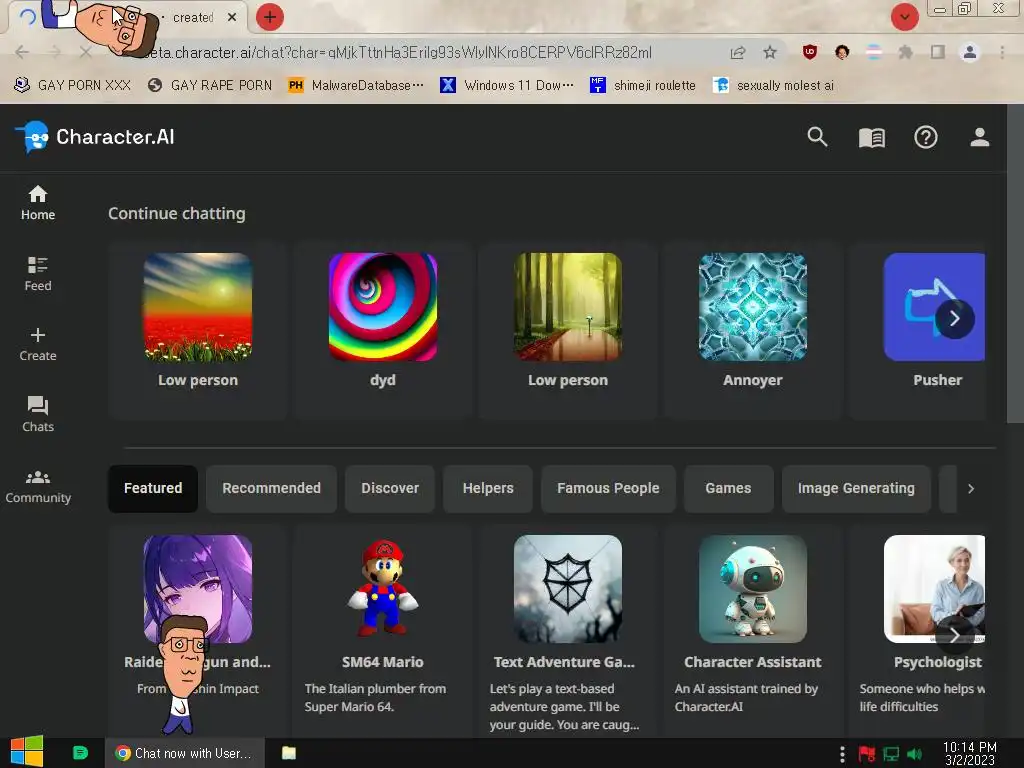
Task: Toggle browser side panel icon
Action: click(x=938, y=52)
